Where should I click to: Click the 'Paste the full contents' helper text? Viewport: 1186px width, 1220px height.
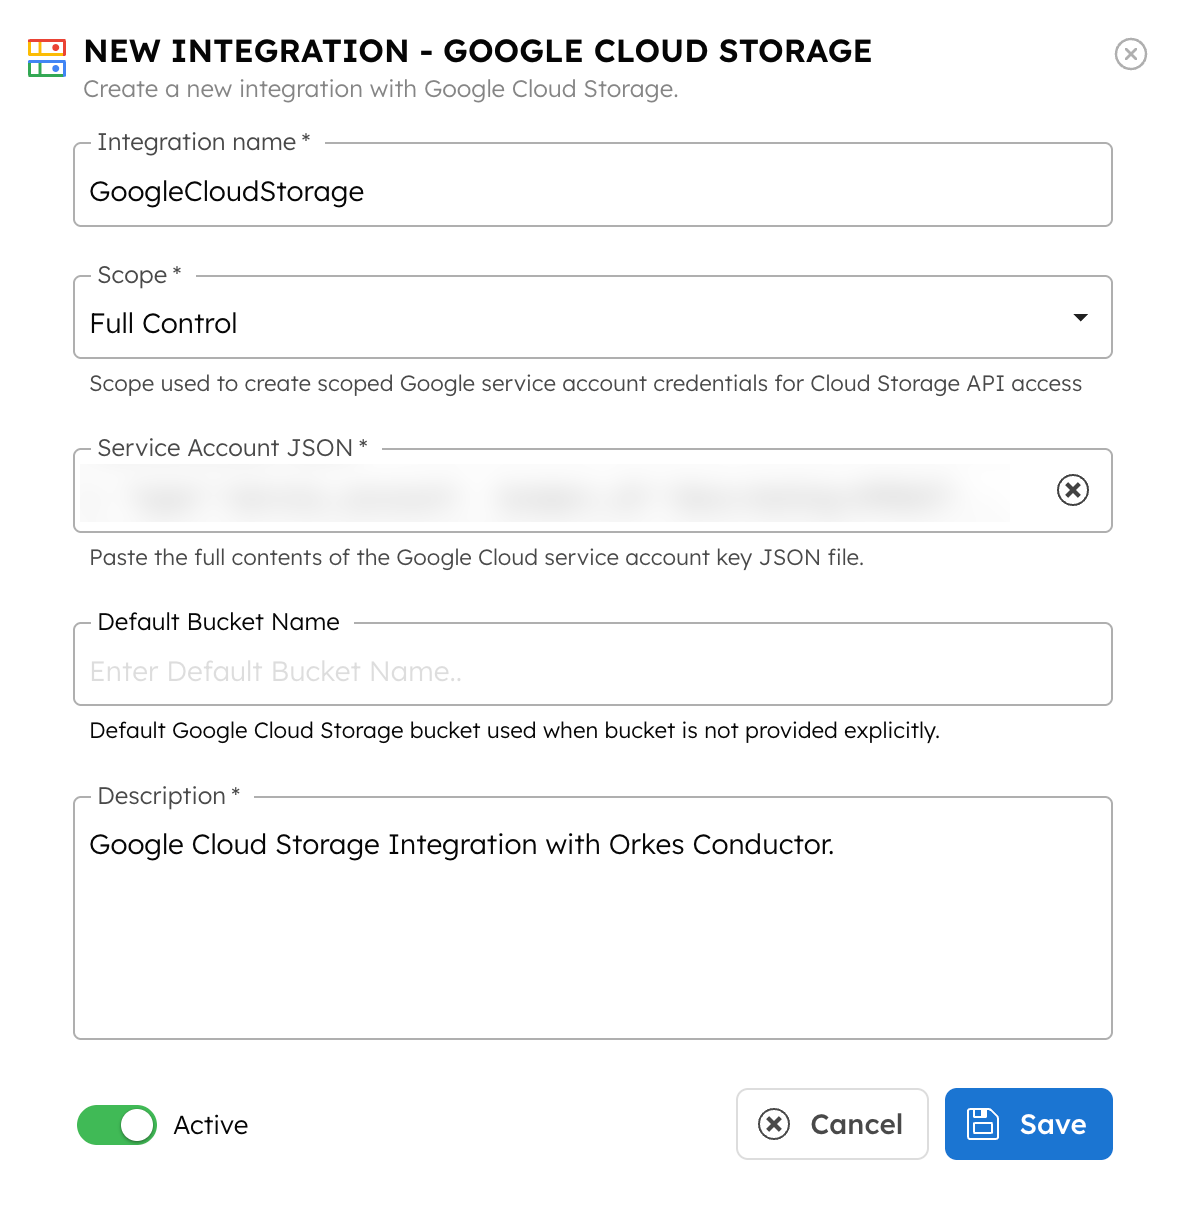click(x=477, y=557)
